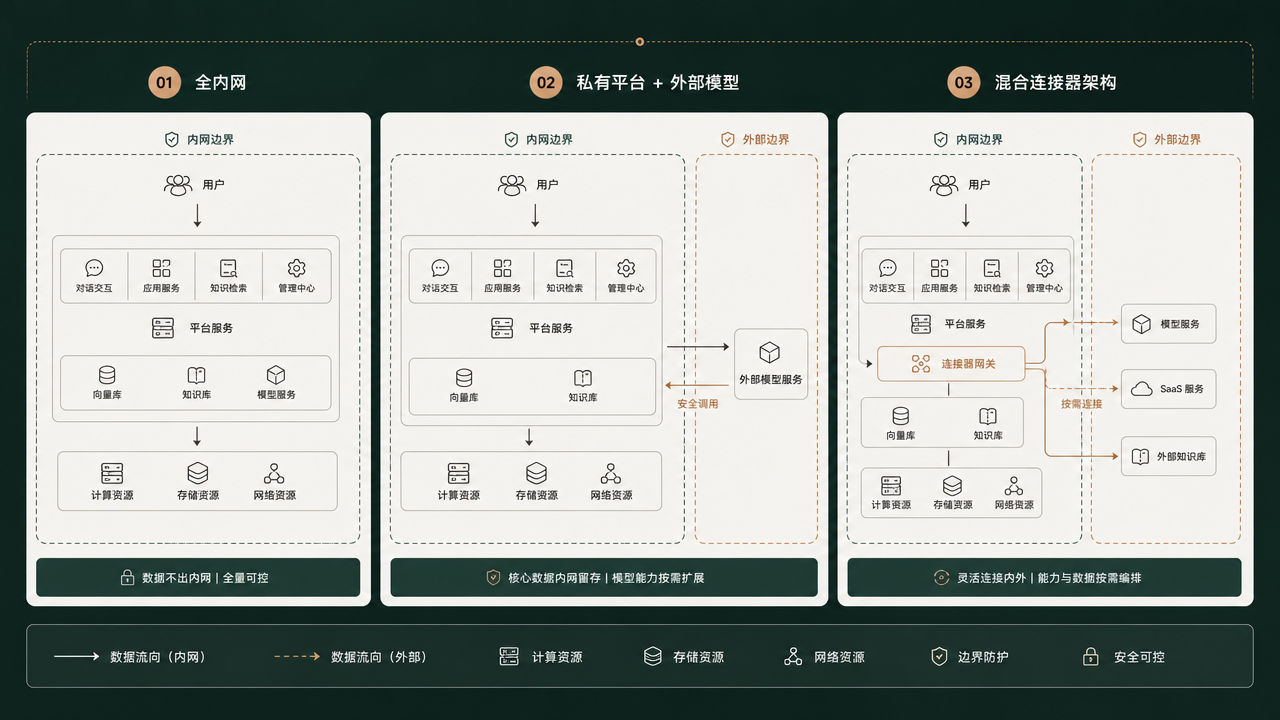Click the 连接器网关 connector icon
Image resolution: width=1280 pixels, height=720 pixels.
921,364
